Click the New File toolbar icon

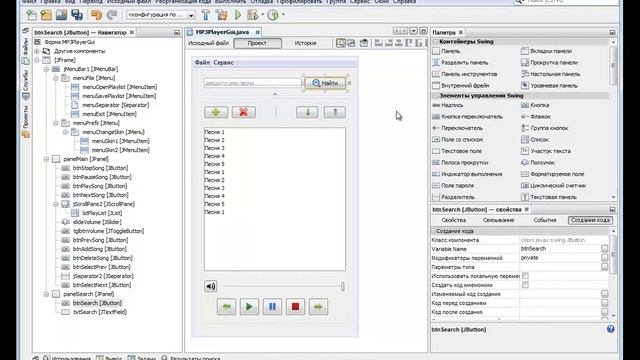click(x=31, y=15)
